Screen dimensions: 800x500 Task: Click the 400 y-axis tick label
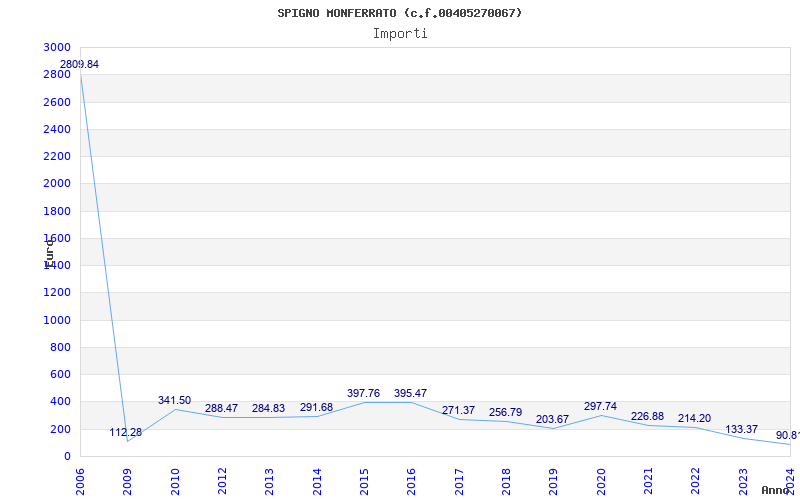(x=60, y=402)
